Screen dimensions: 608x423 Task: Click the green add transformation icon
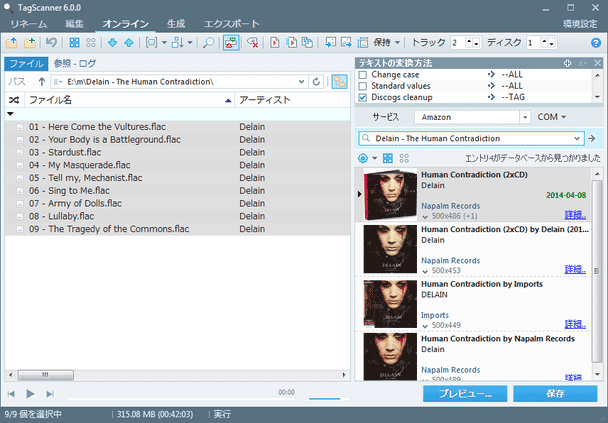pos(567,63)
